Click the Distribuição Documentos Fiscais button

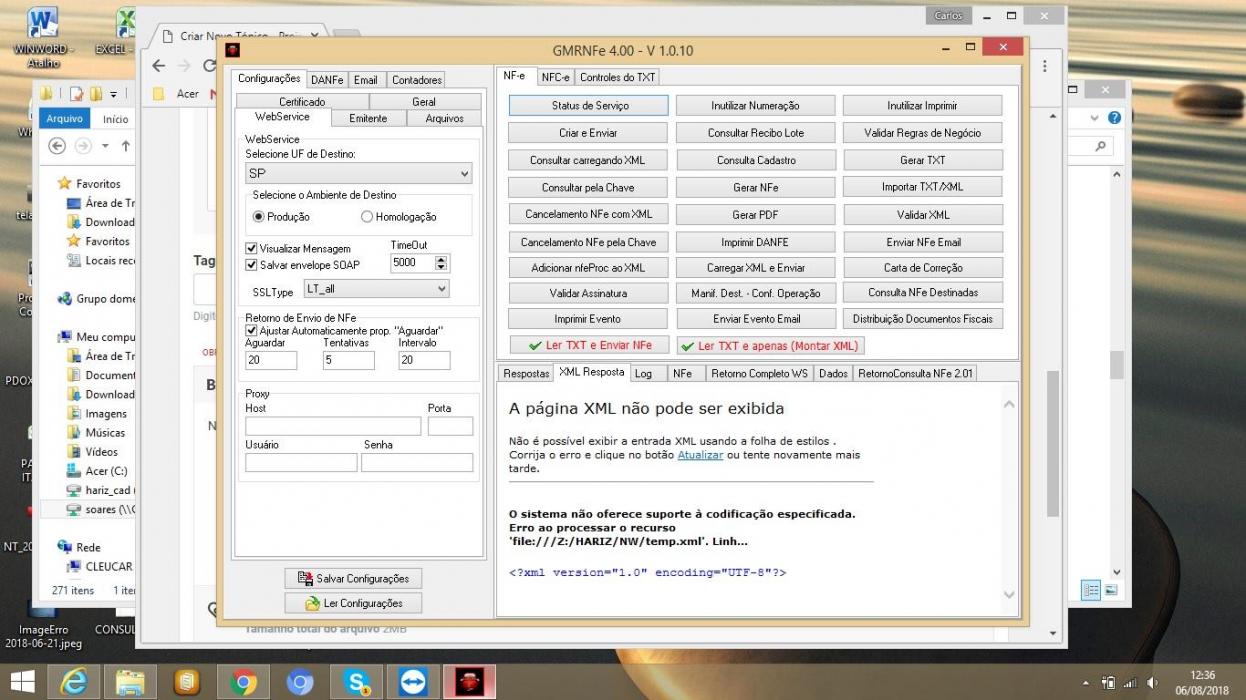tap(923, 318)
